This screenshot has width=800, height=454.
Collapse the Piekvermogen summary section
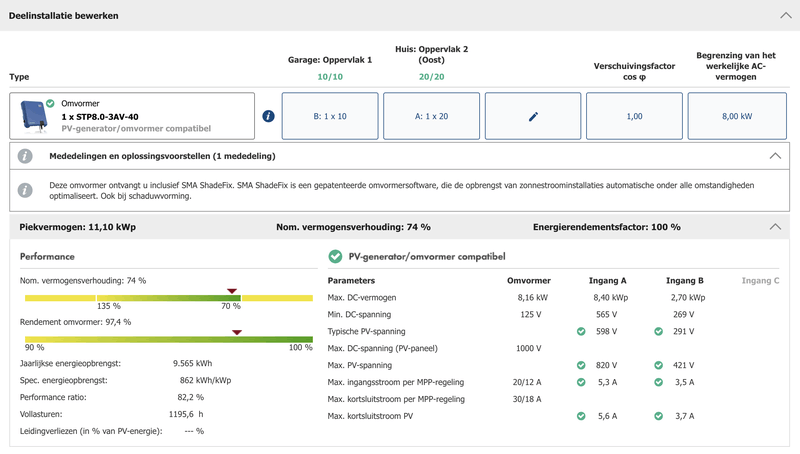[774, 227]
